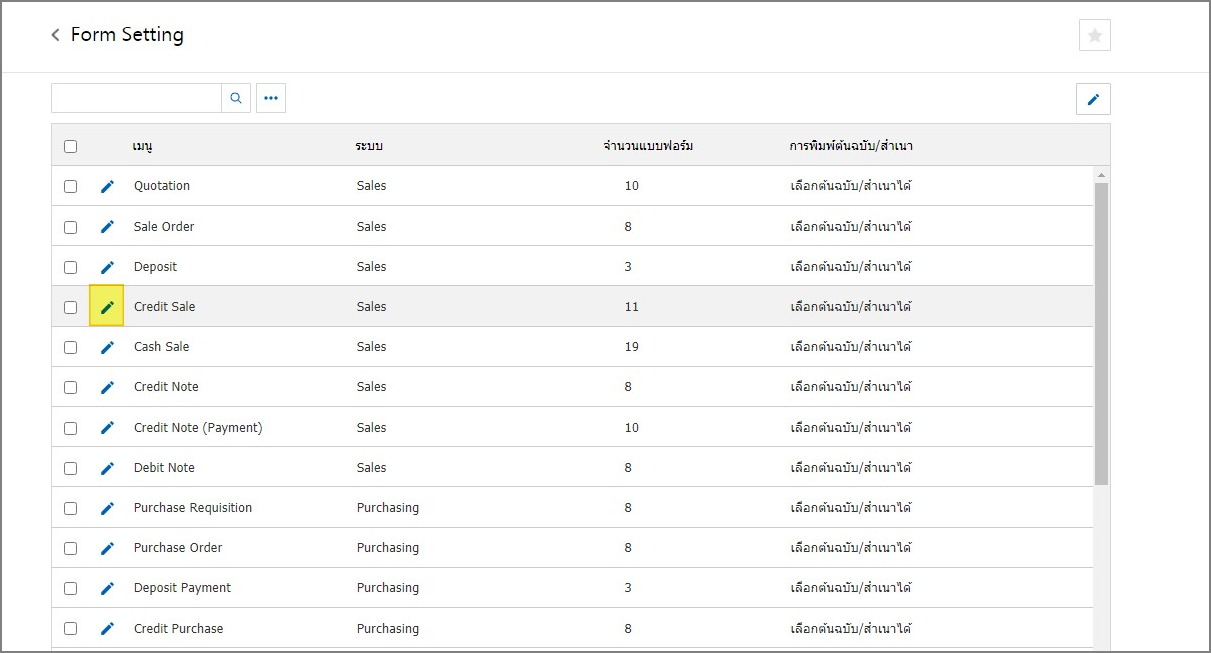The height and width of the screenshot is (653, 1211).
Task: Go back using the Form Setting chevron
Action: [x=56, y=35]
